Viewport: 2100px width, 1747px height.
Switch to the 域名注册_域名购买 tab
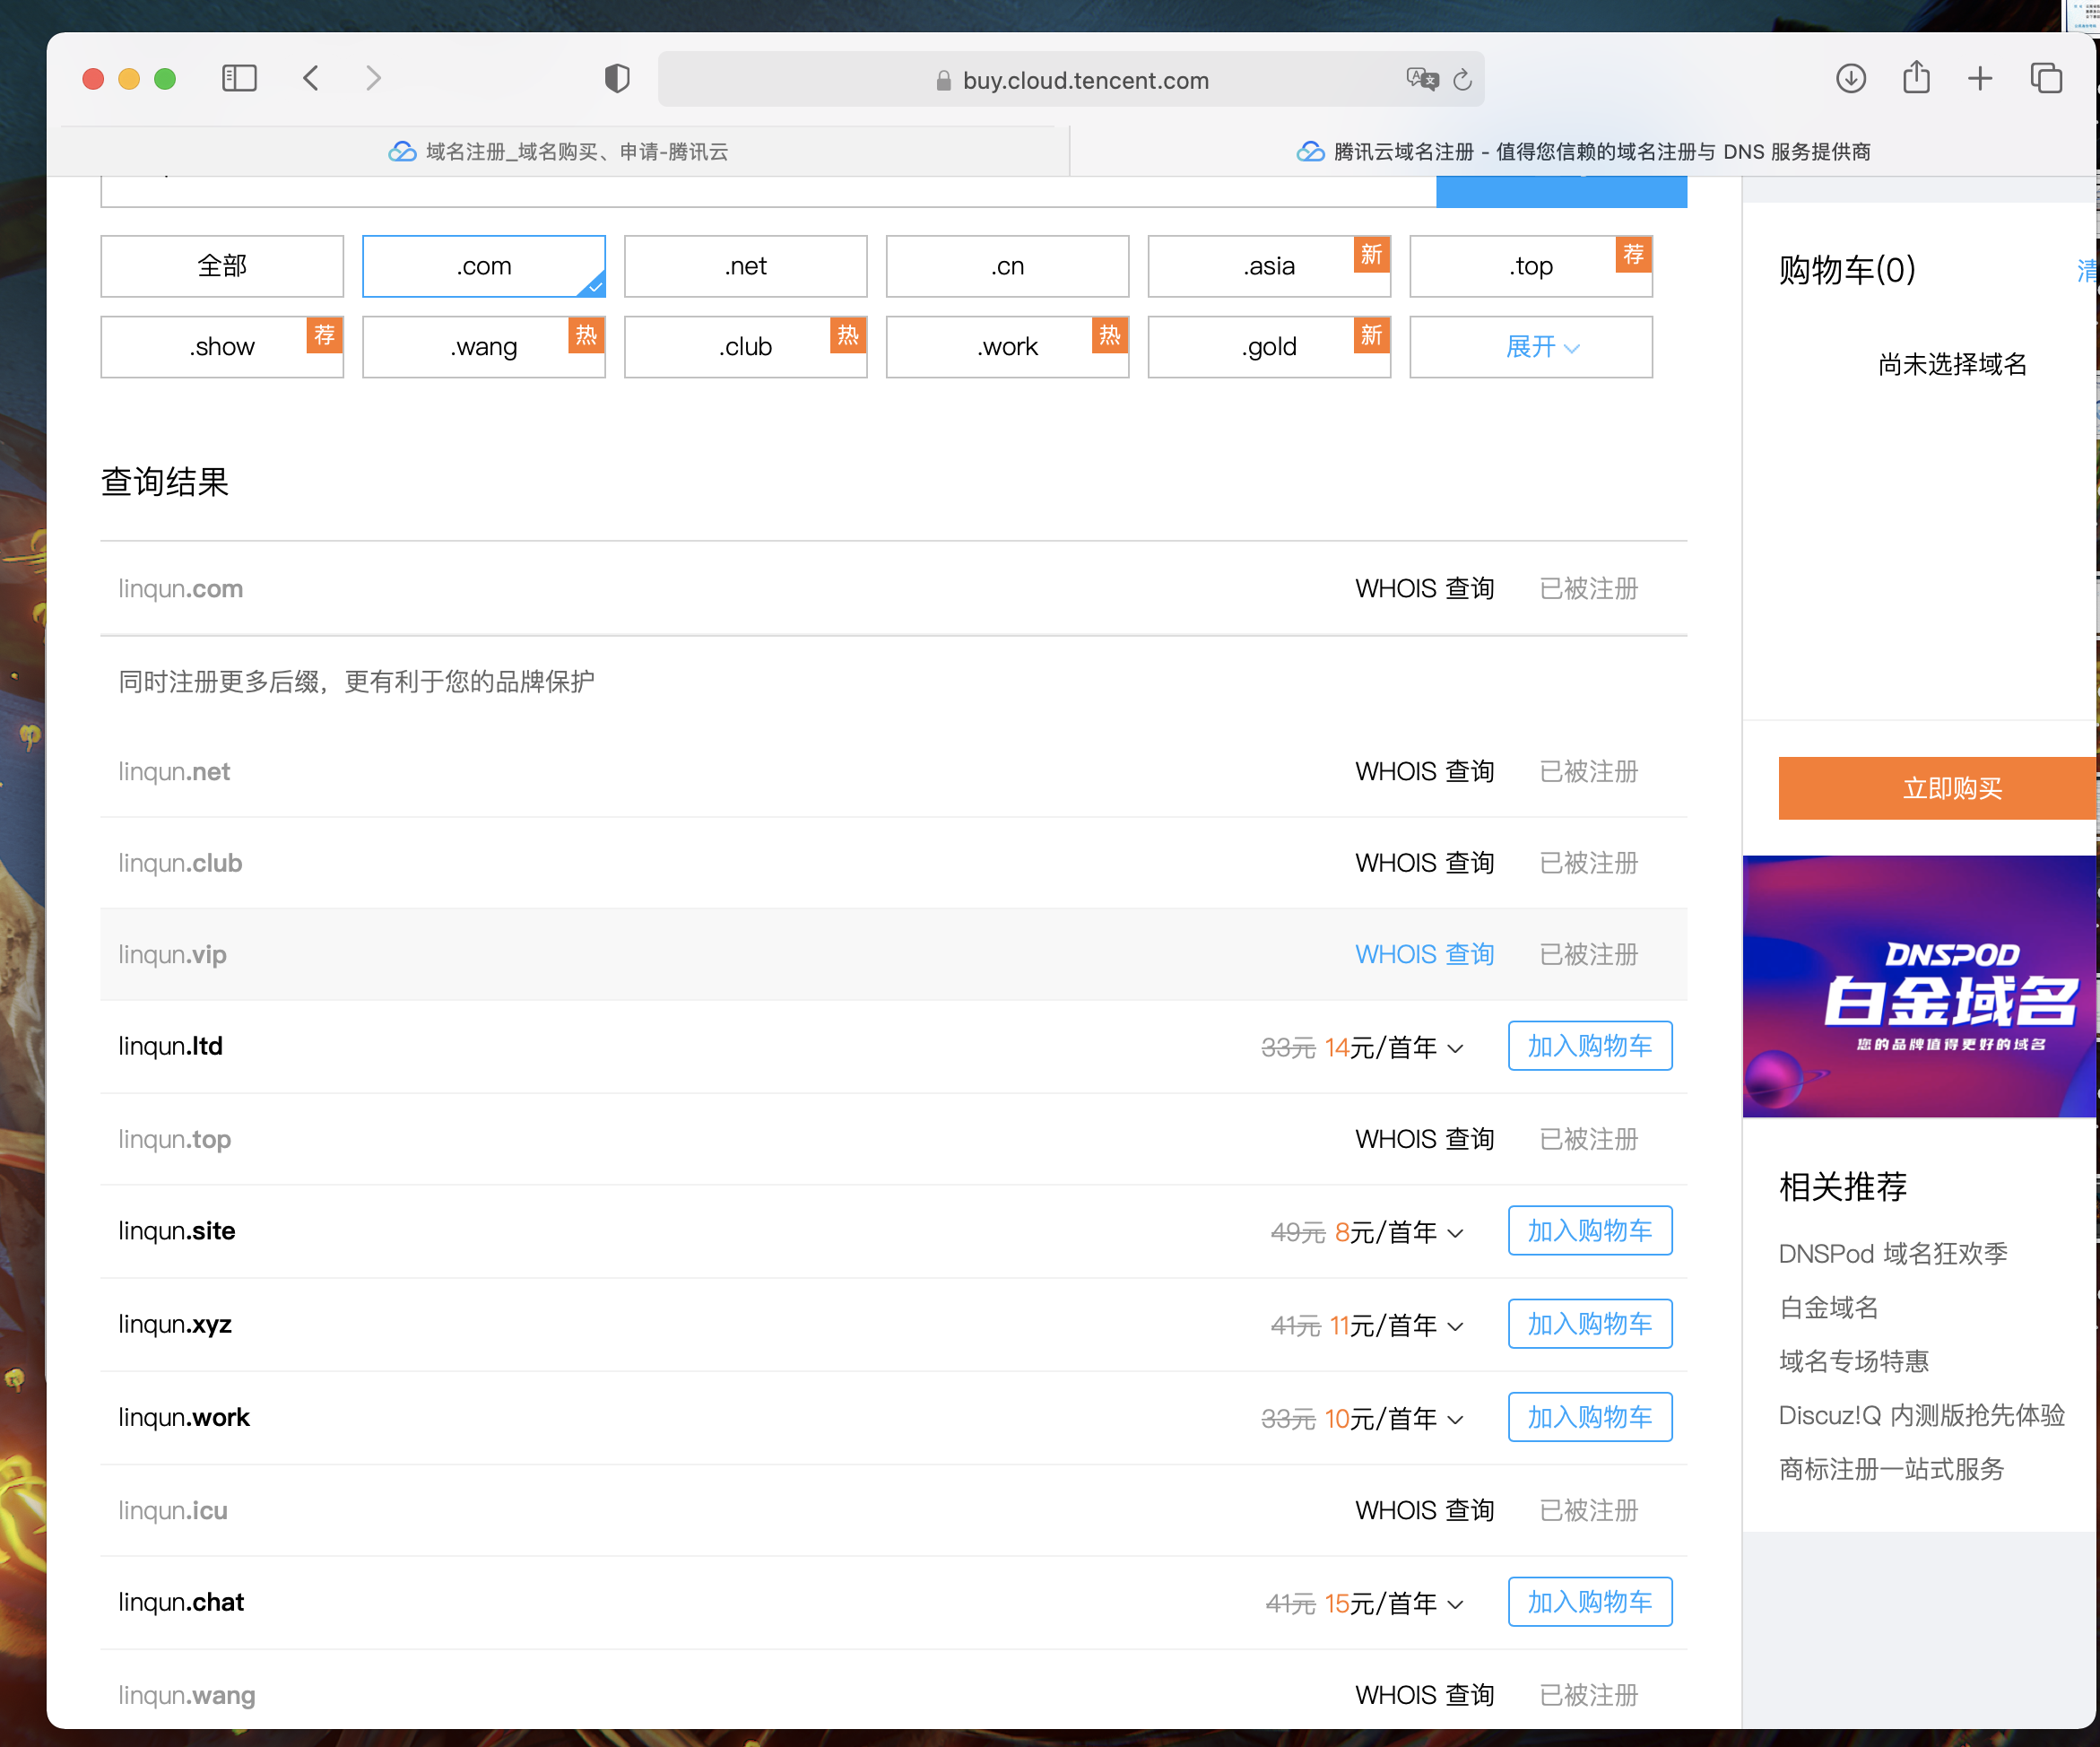coord(558,151)
